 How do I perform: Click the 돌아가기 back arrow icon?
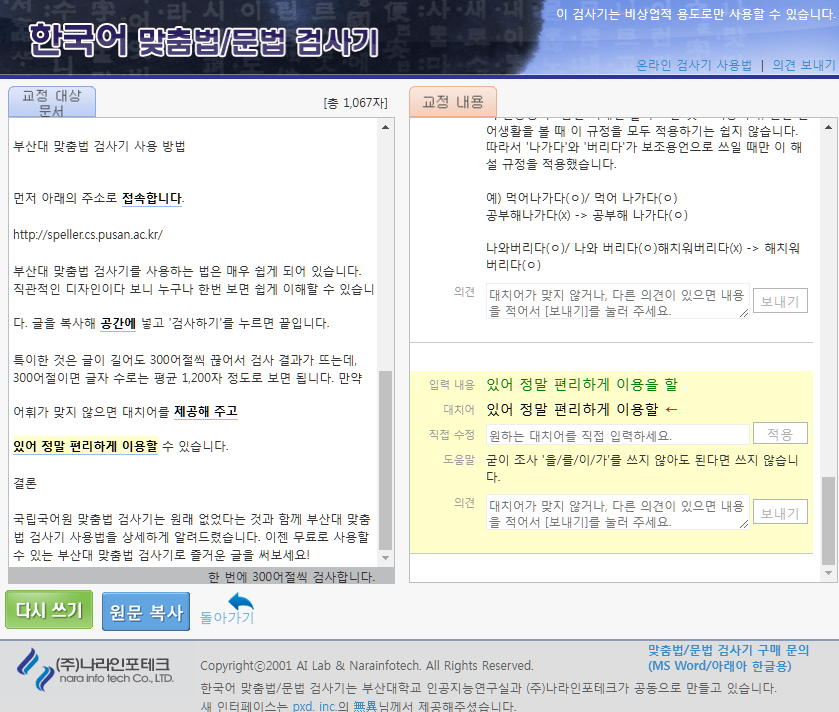[241, 601]
